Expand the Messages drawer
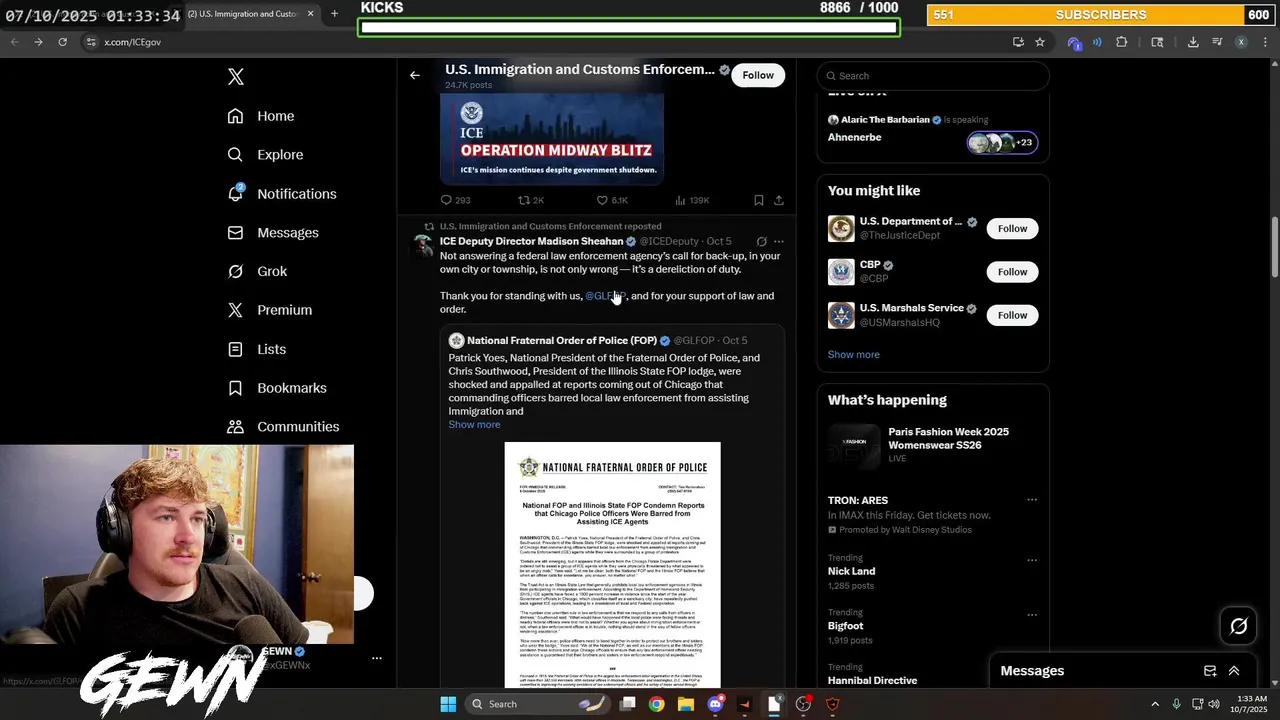Viewport: 1280px width, 720px height. click(1234, 671)
